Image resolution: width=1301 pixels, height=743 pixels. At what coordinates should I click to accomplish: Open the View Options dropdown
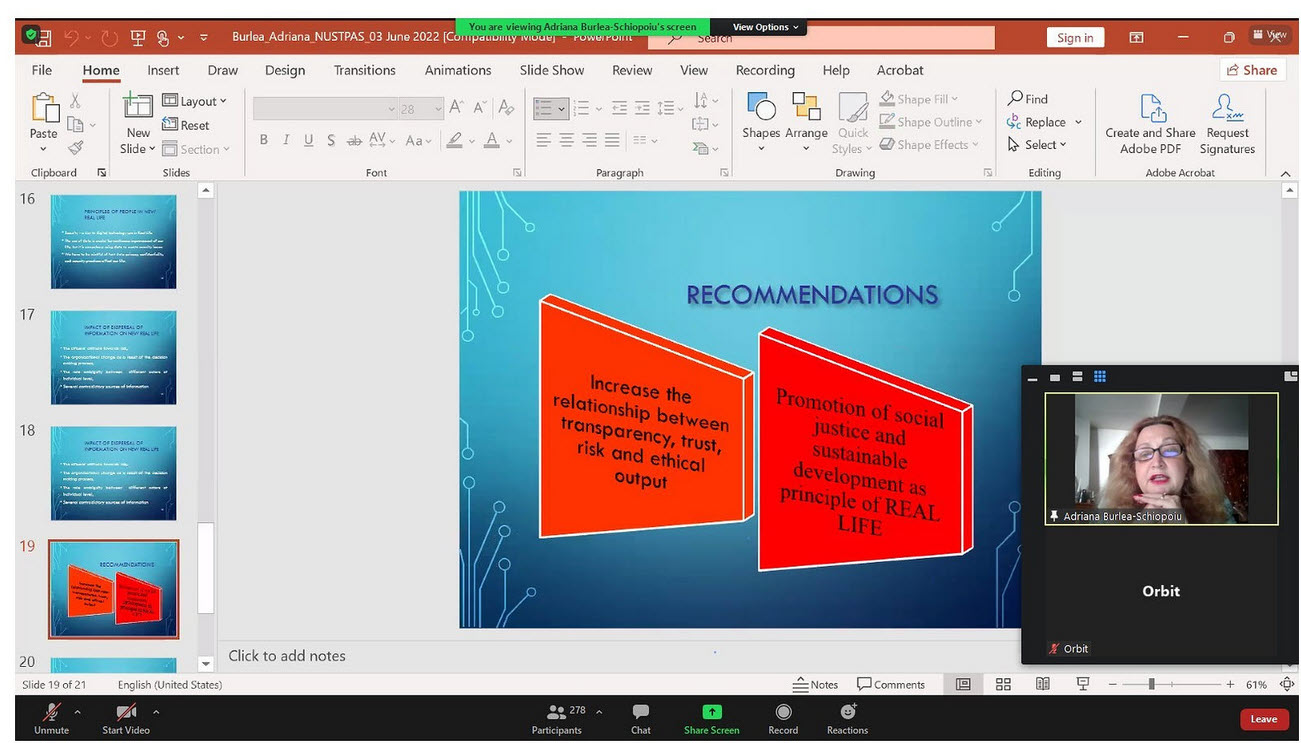(x=765, y=27)
